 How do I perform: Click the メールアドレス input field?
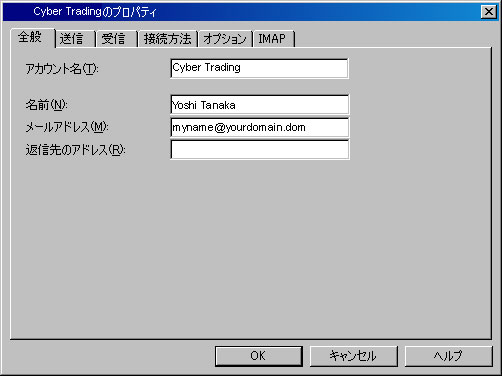pyautogui.click(x=259, y=127)
